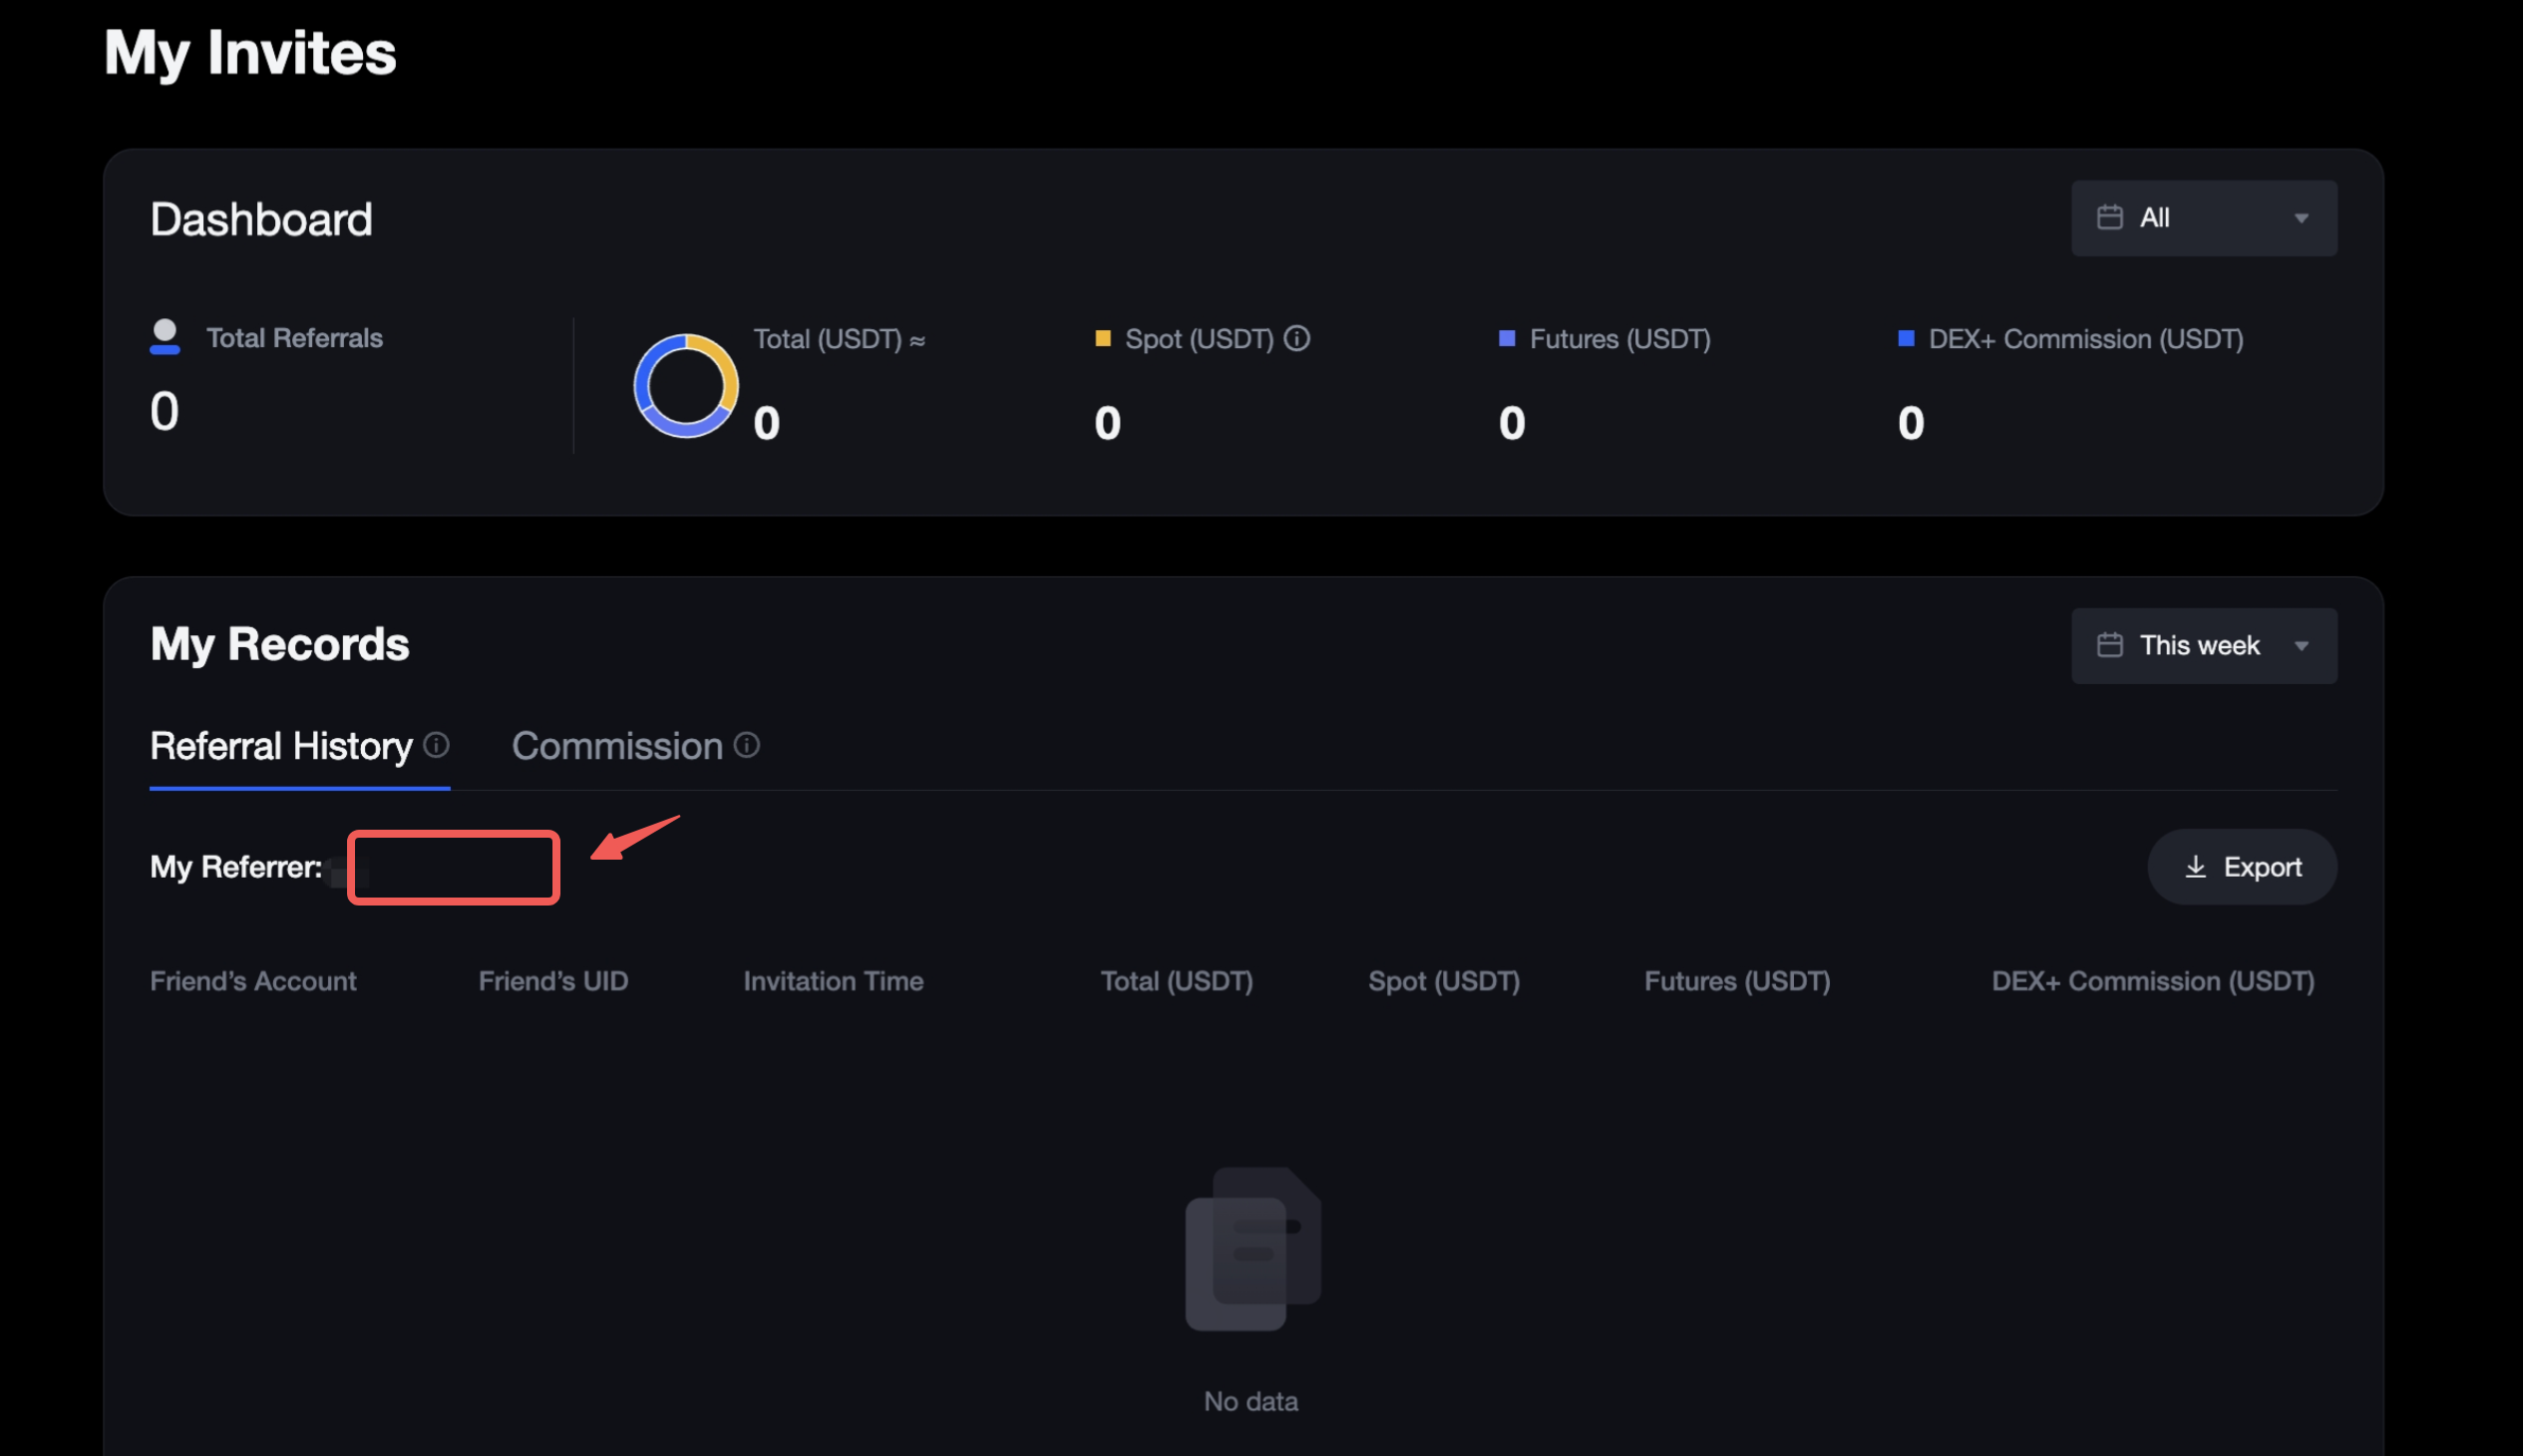Click the empty-state No data document icon
The height and width of the screenshot is (1456, 2523).
pos(1252,1249)
